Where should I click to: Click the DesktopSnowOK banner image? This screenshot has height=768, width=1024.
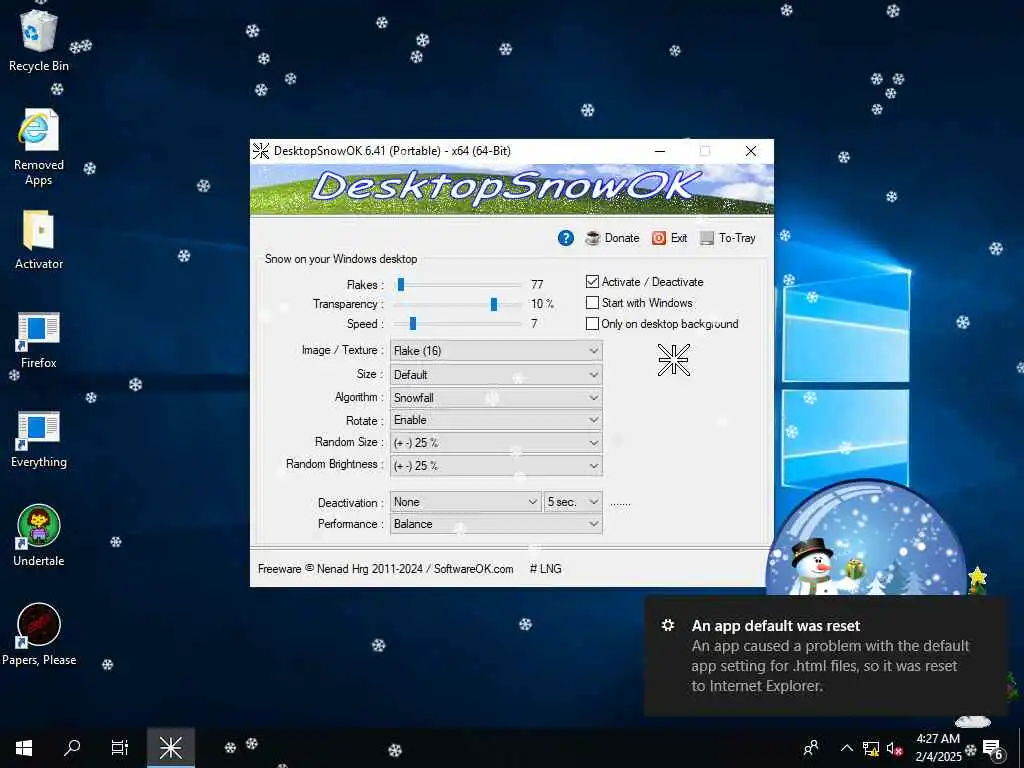pyautogui.click(x=512, y=189)
